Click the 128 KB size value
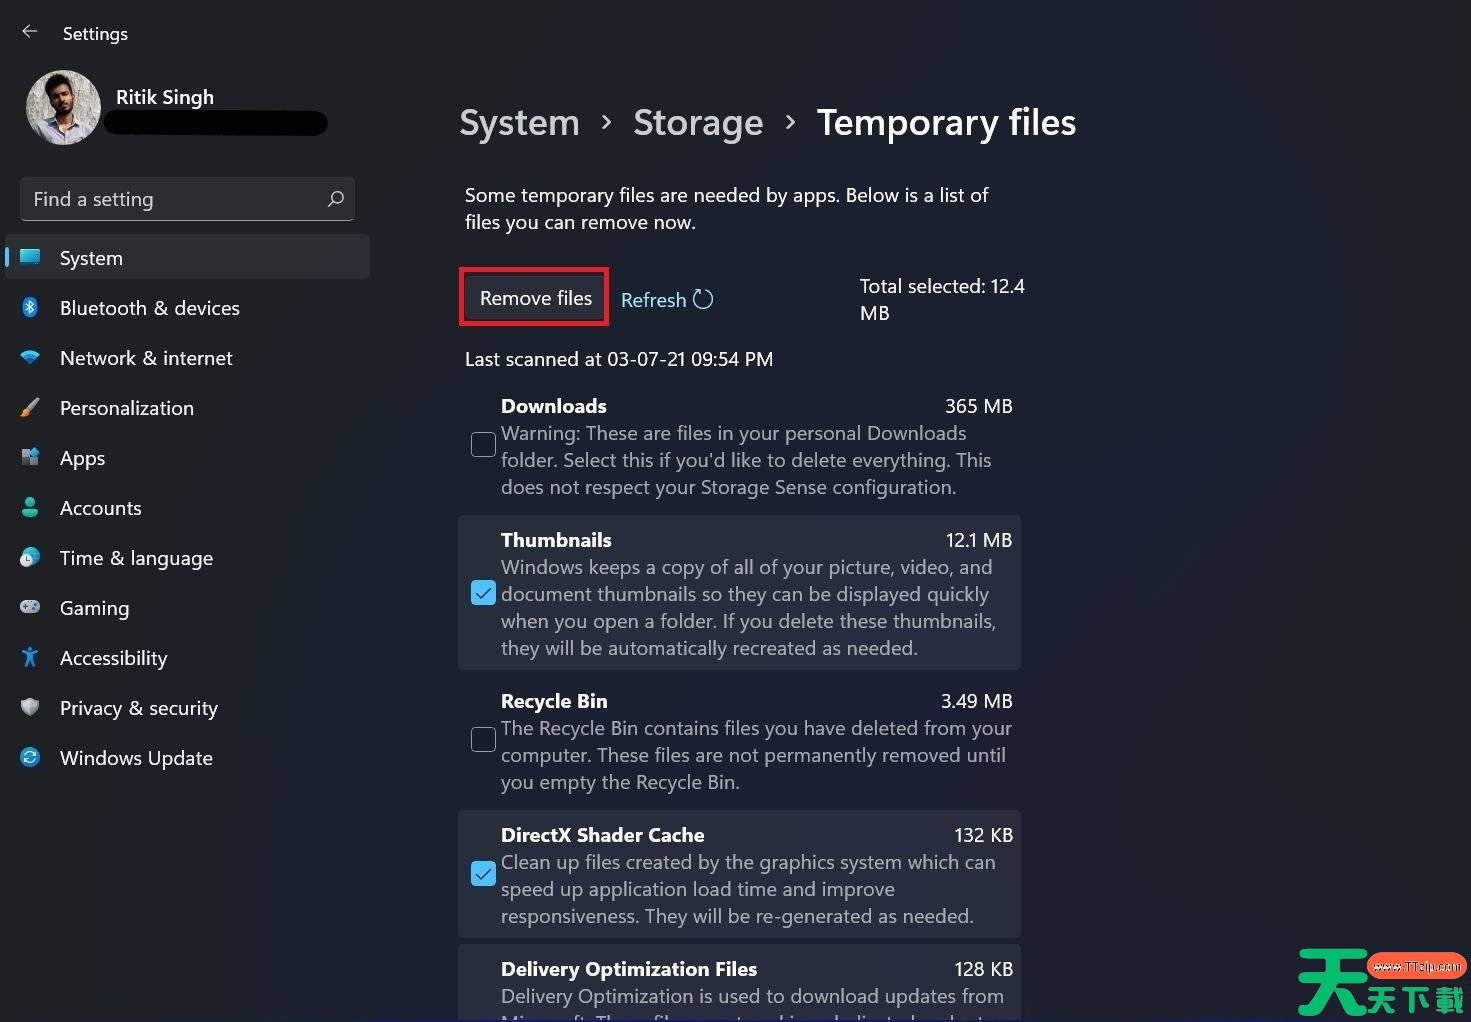 983,969
